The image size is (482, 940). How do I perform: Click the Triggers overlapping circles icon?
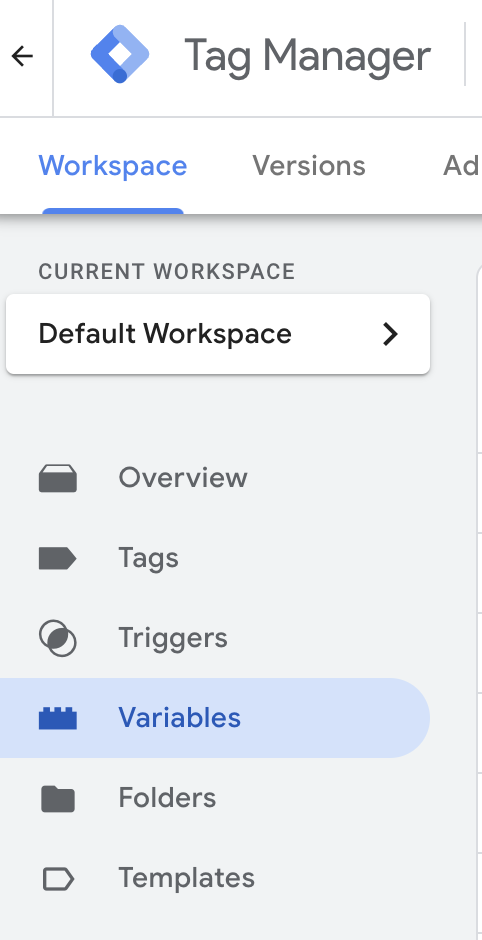[x=58, y=638]
